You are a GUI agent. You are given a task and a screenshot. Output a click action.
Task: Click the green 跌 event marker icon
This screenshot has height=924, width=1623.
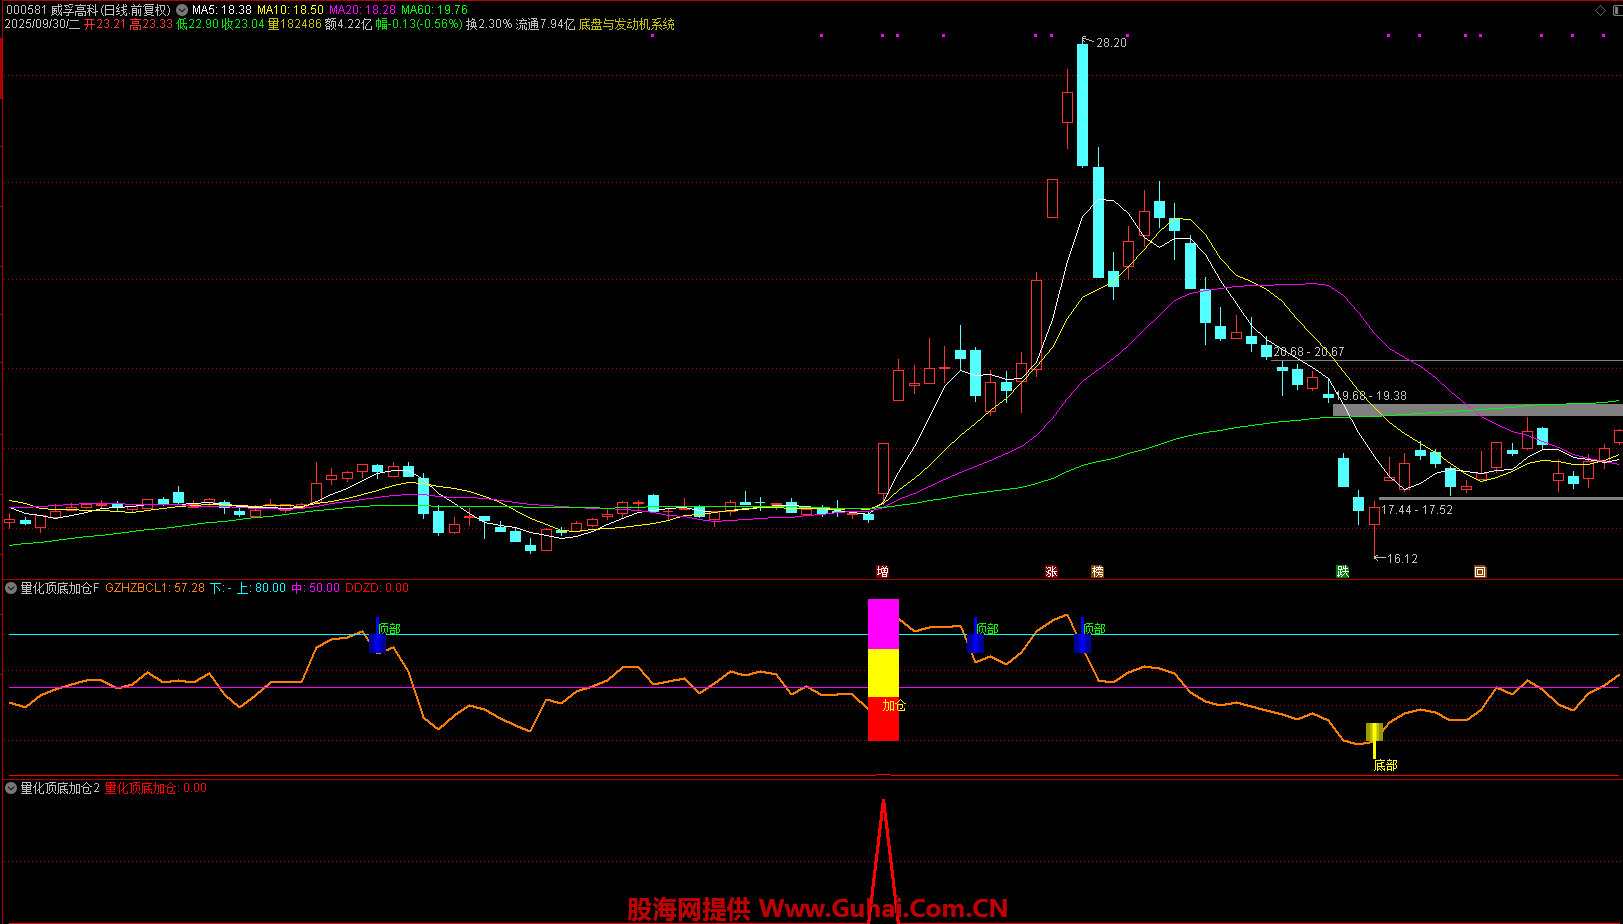[1343, 572]
